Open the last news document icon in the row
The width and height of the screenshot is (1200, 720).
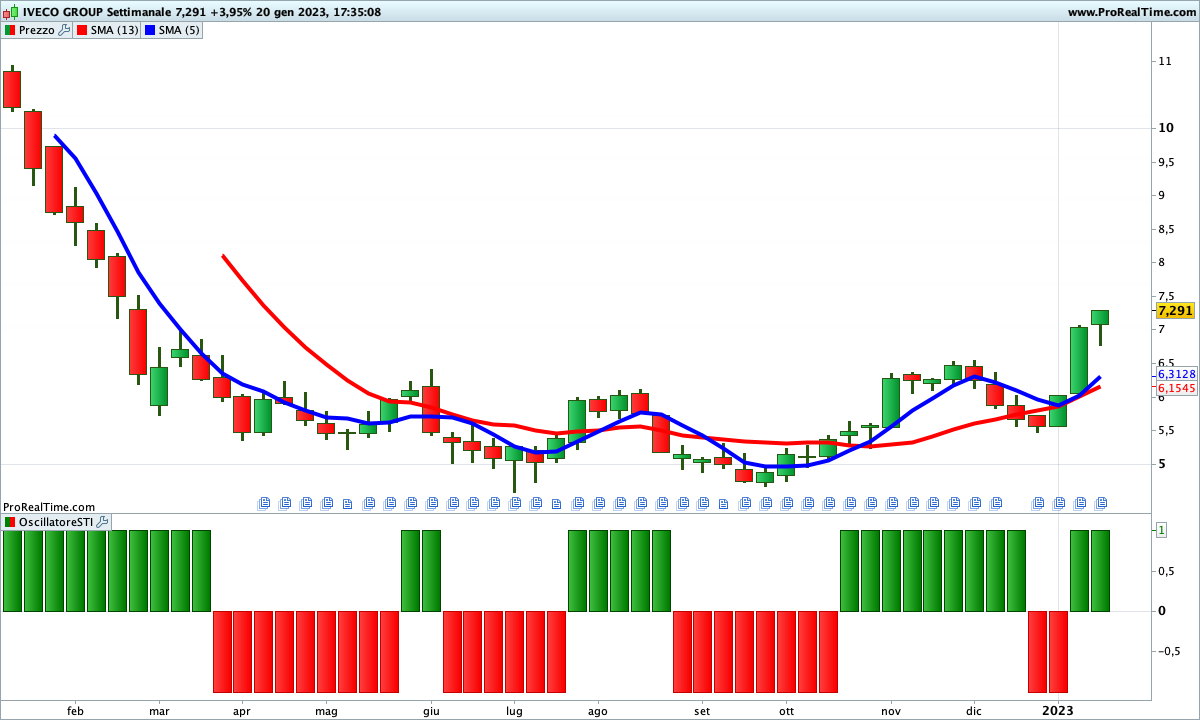tap(1101, 502)
